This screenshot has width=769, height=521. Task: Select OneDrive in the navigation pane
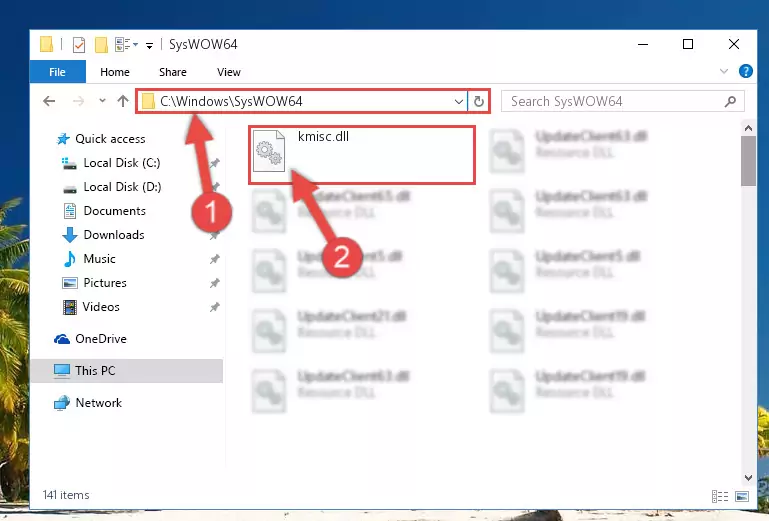pos(101,339)
